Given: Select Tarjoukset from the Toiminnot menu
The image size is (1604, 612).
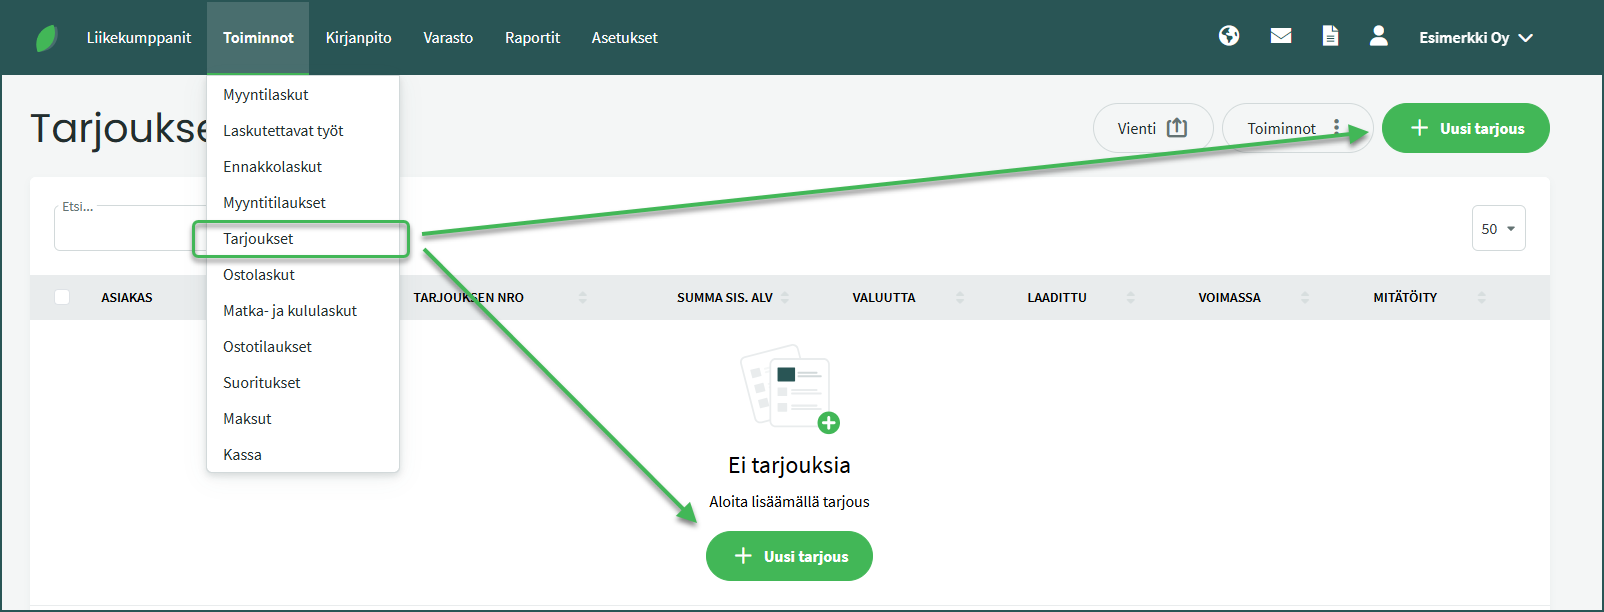Looking at the screenshot, I should coord(258,239).
